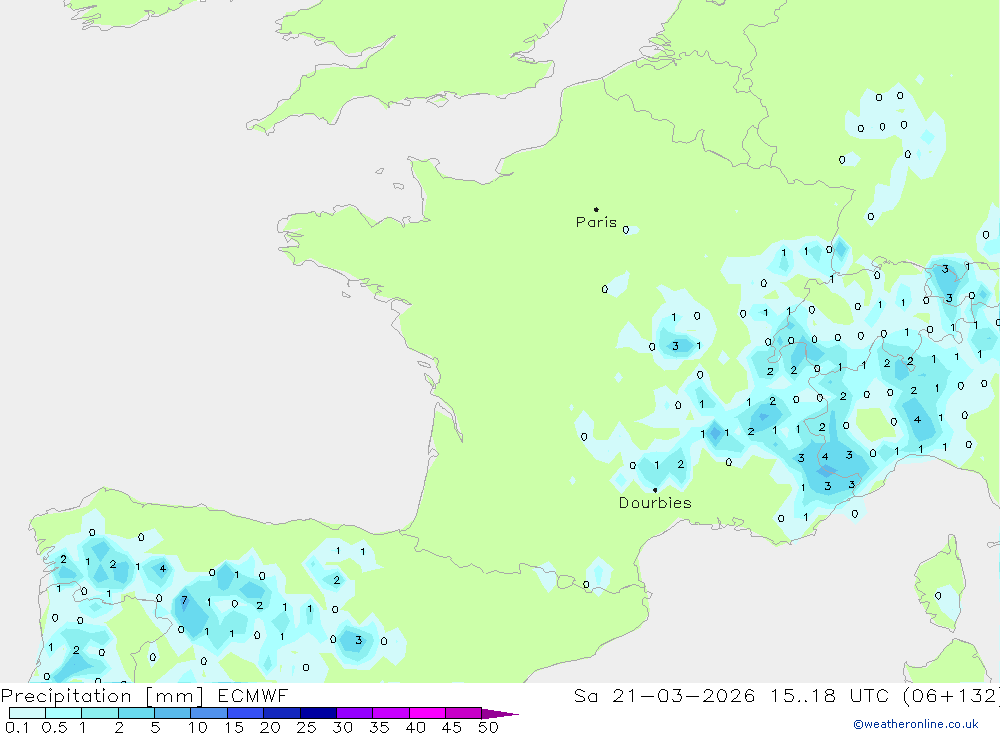Select the 45–50 mm legend swatch

463,713
